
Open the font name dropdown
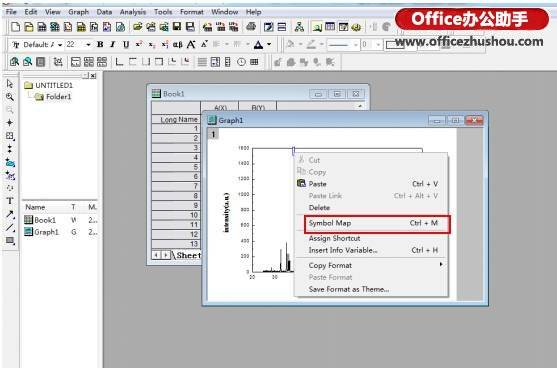60,45
